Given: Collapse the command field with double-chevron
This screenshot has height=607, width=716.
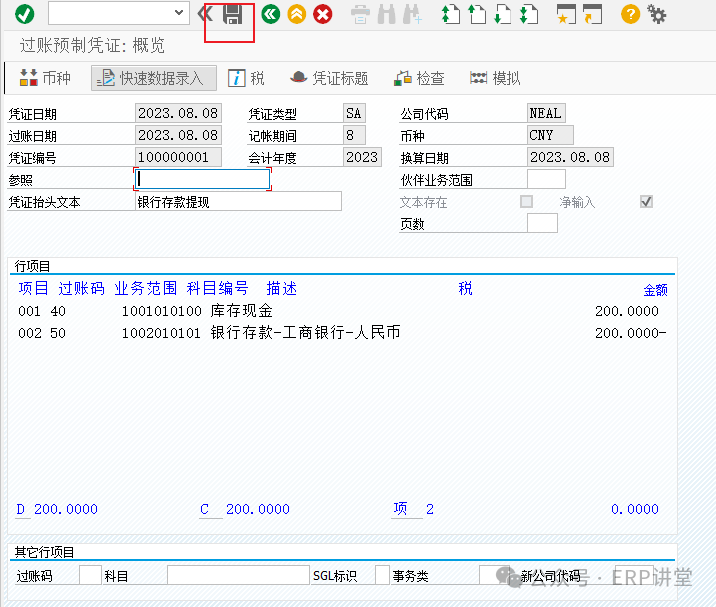Looking at the screenshot, I should pos(205,14).
